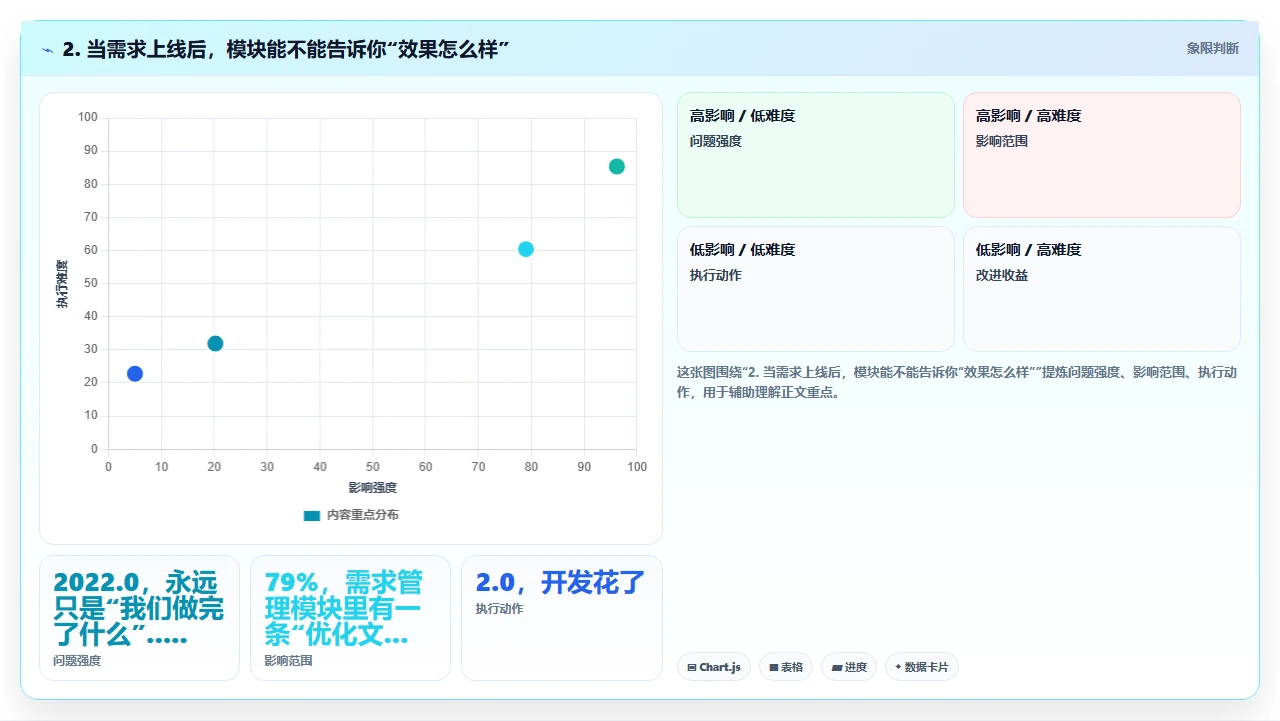Image resolution: width=1280 pixels, height=721 pixels.
Task: Click the section heading 2. 当需求上线后
Action: point(286,49)
